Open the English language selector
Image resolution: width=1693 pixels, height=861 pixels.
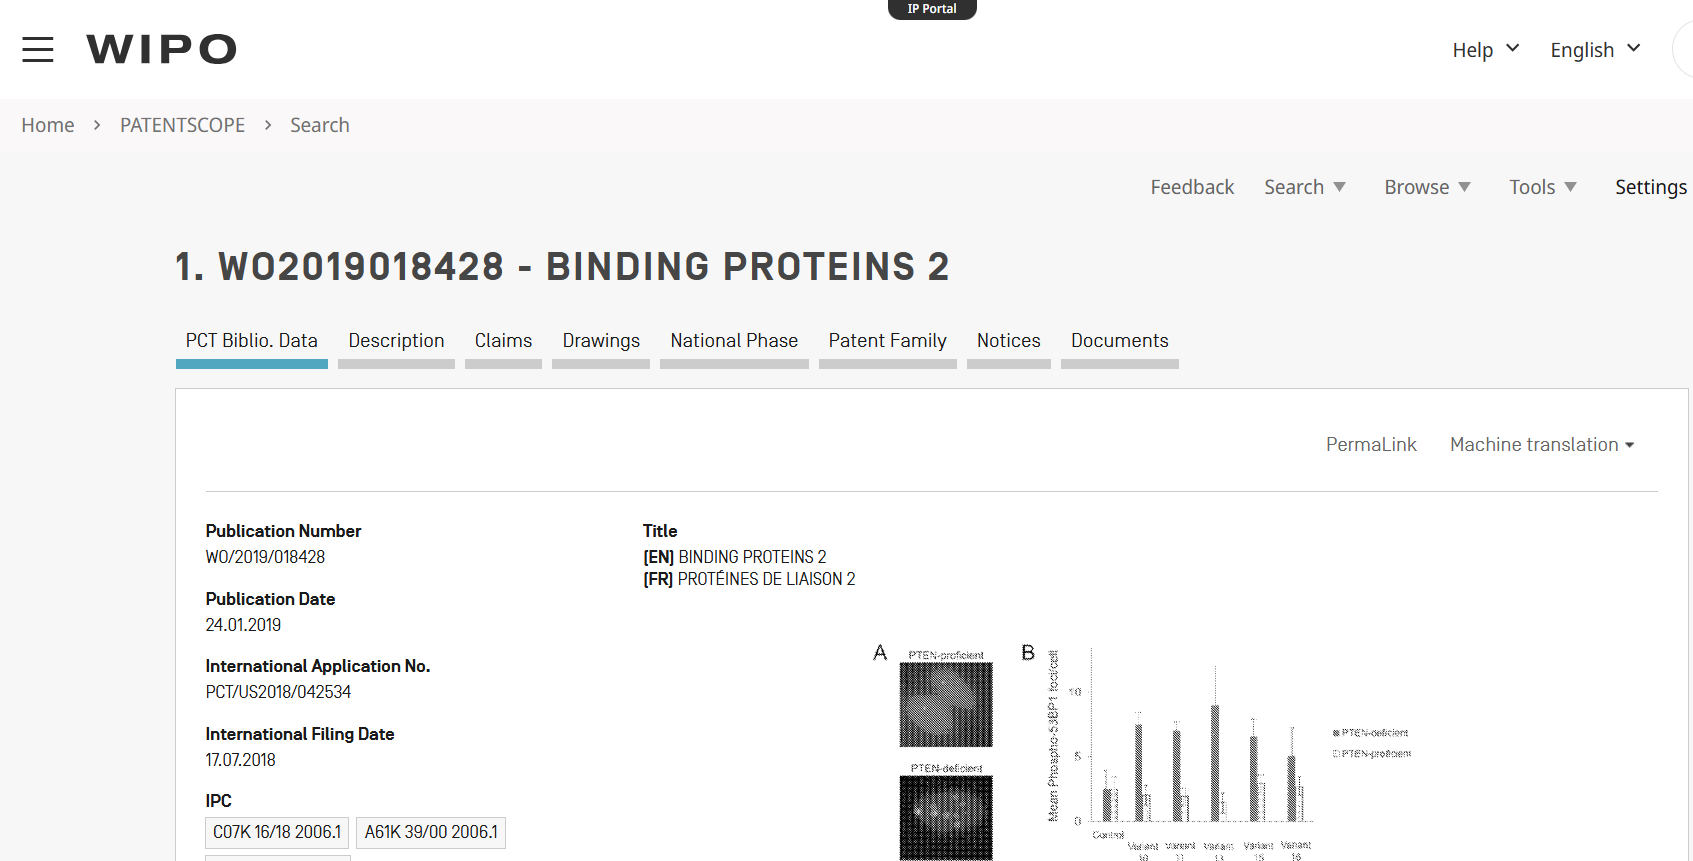coord(1594,50)
